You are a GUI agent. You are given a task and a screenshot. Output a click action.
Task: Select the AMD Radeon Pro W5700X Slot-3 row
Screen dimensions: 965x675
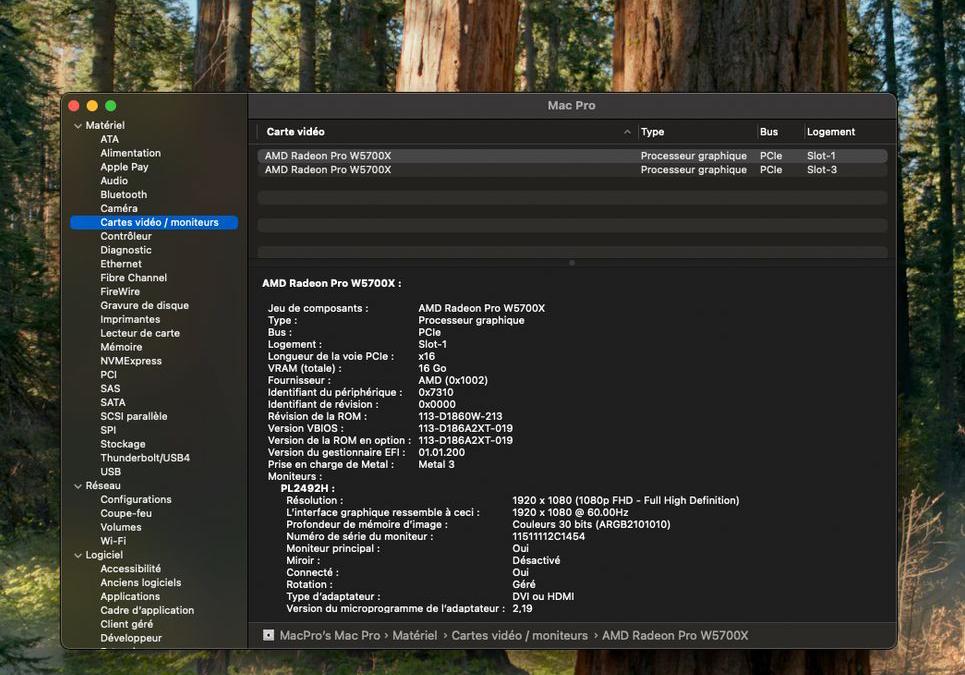(572, 170)
